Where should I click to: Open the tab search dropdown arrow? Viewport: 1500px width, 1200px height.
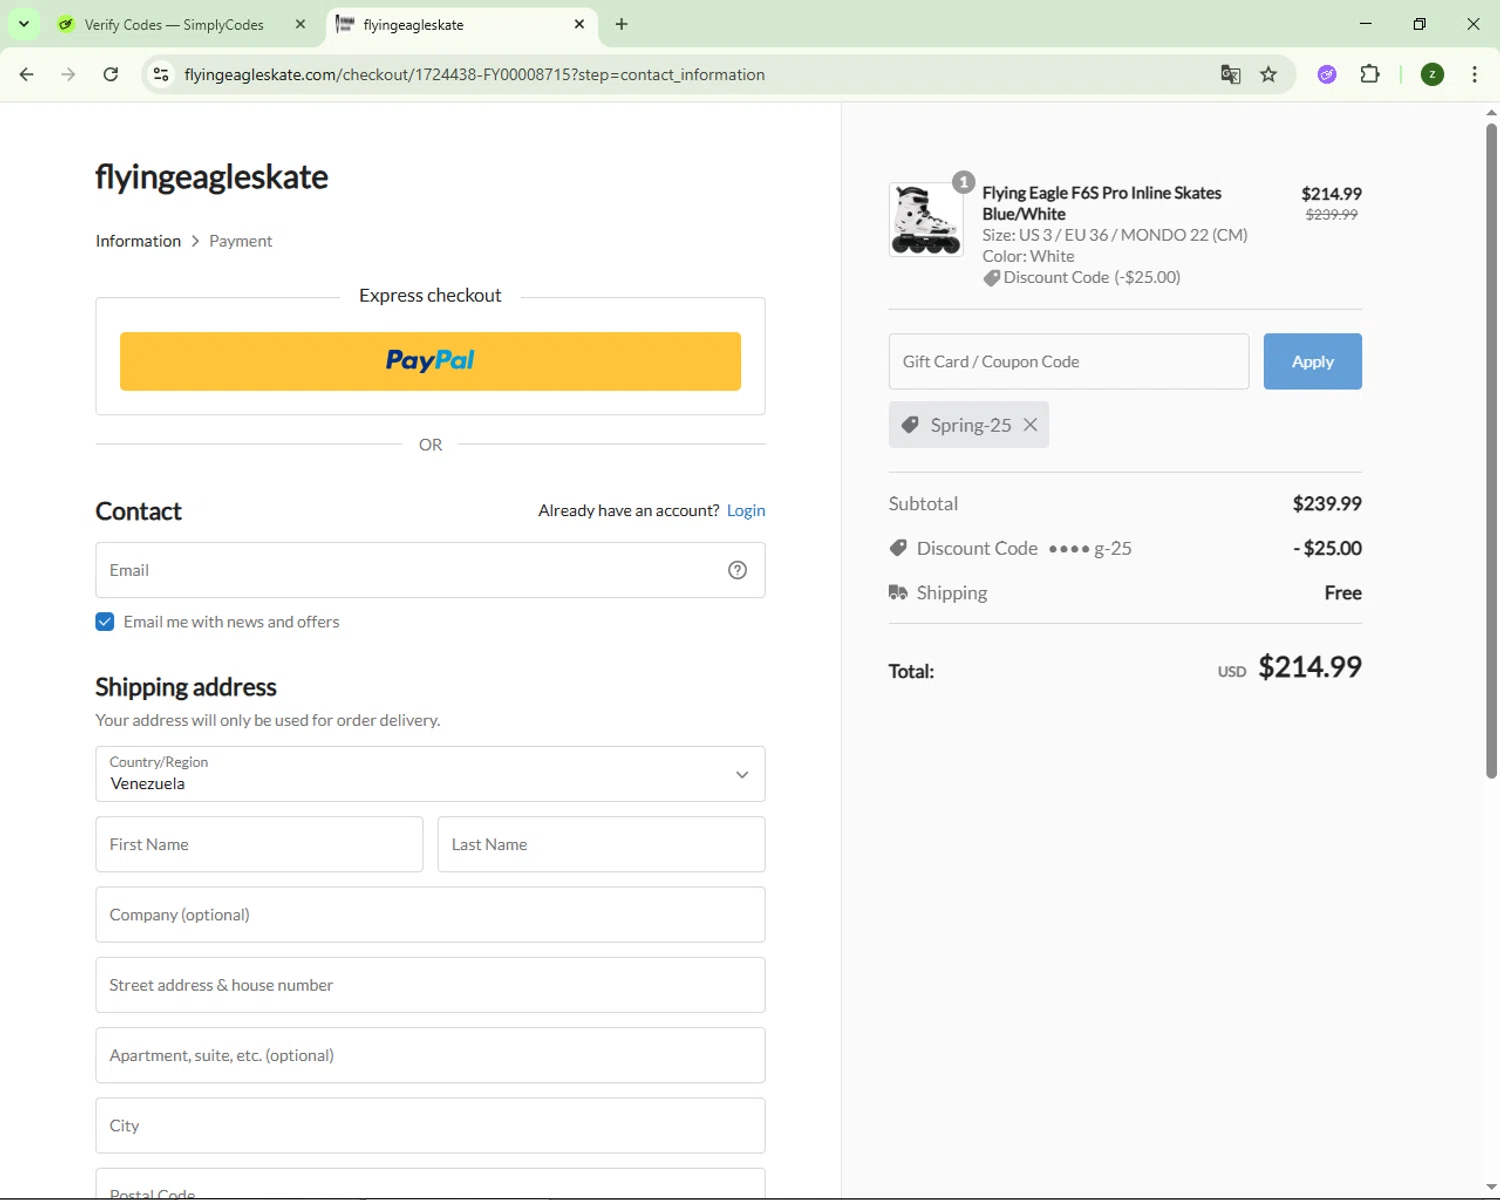24,24
